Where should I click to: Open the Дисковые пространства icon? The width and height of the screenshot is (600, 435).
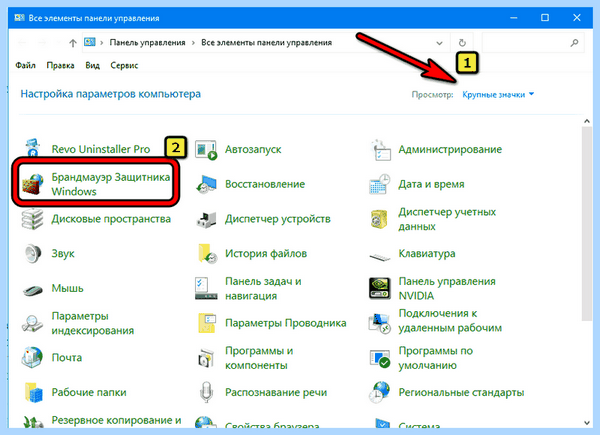pos(33,219)
